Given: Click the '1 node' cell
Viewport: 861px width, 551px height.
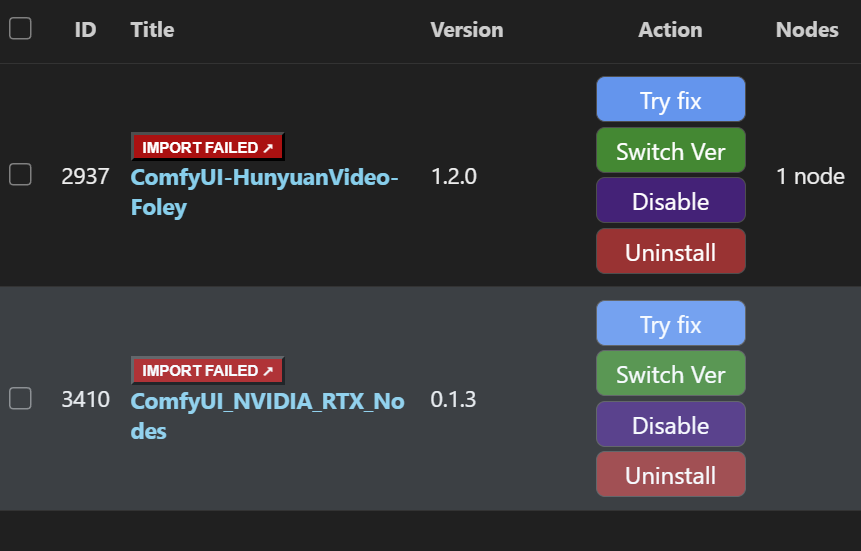Looking at the screenshot, I should (810, 176).
